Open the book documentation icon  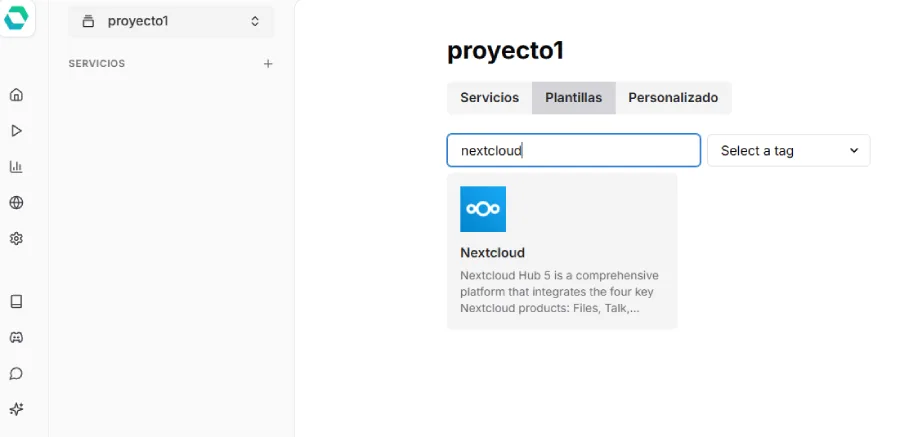tap(16, 301)
